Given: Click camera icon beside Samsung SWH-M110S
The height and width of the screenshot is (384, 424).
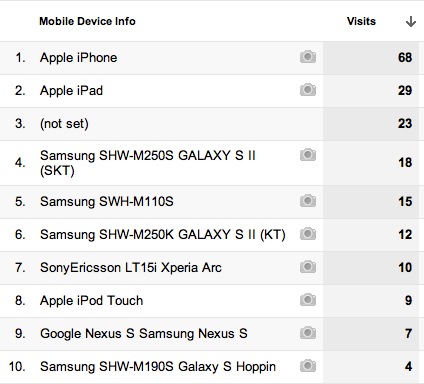Looking at the screenshot, I should (x=308, y=201).
